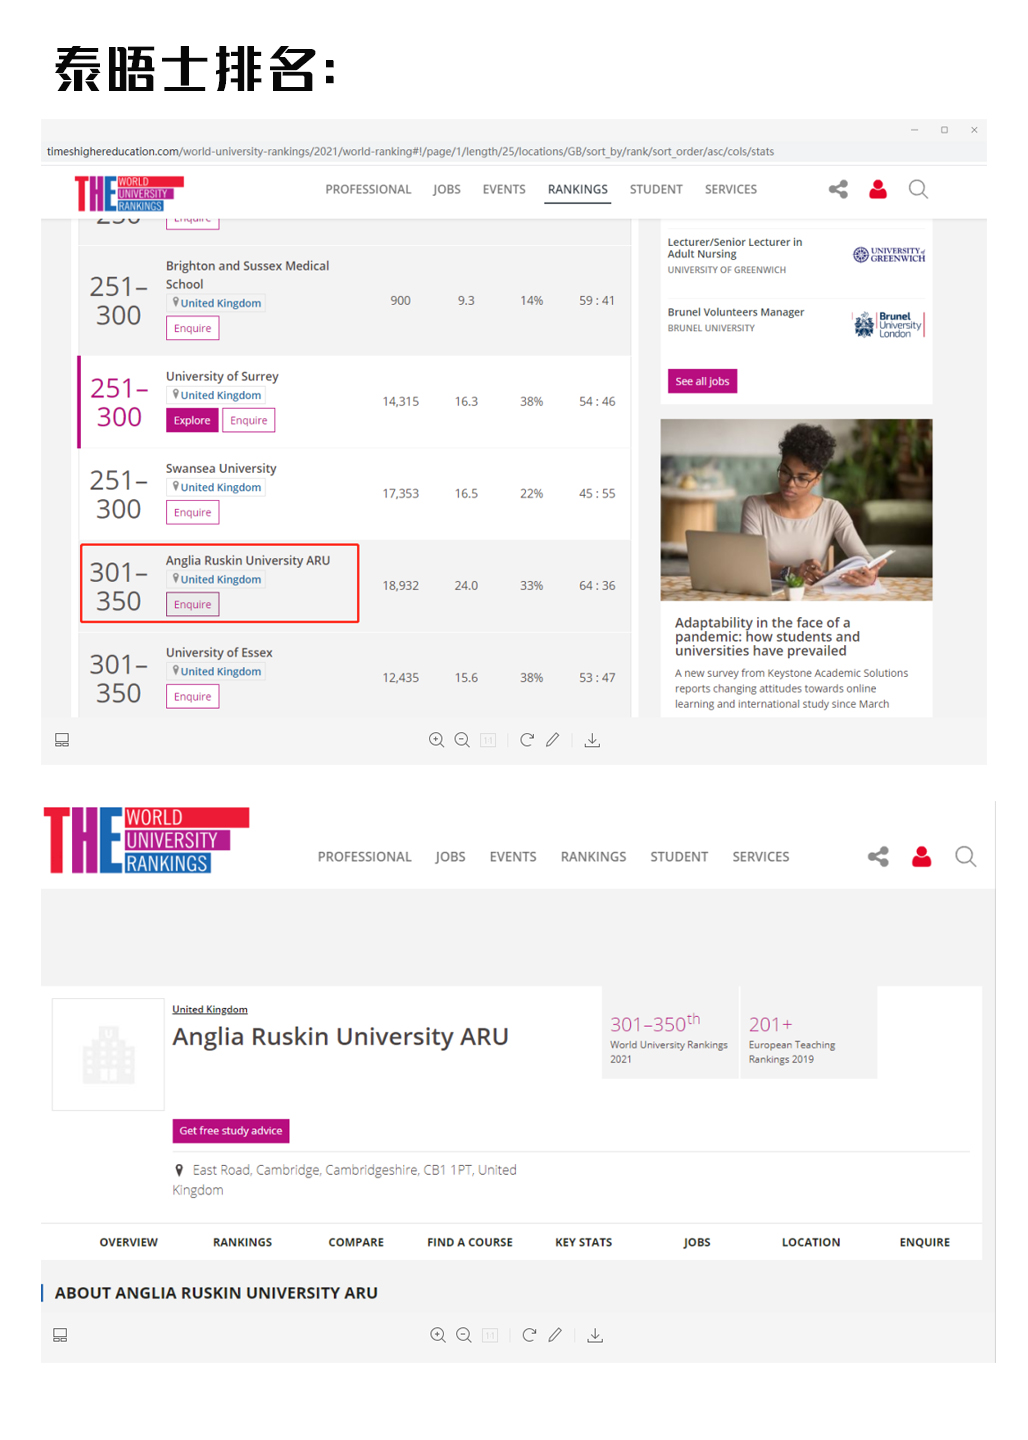Click Enquire button for Anglia Ruskin University
This screenshot has width=1028, height=1440.
pyautogui.click(x=193, y=604)
